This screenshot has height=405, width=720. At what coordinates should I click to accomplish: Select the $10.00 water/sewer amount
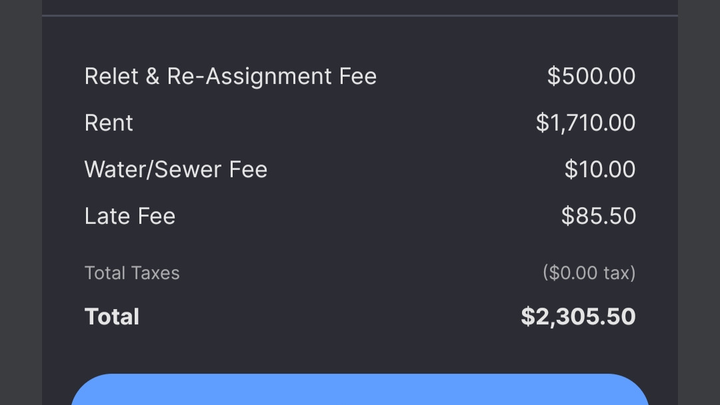(600, 170)
